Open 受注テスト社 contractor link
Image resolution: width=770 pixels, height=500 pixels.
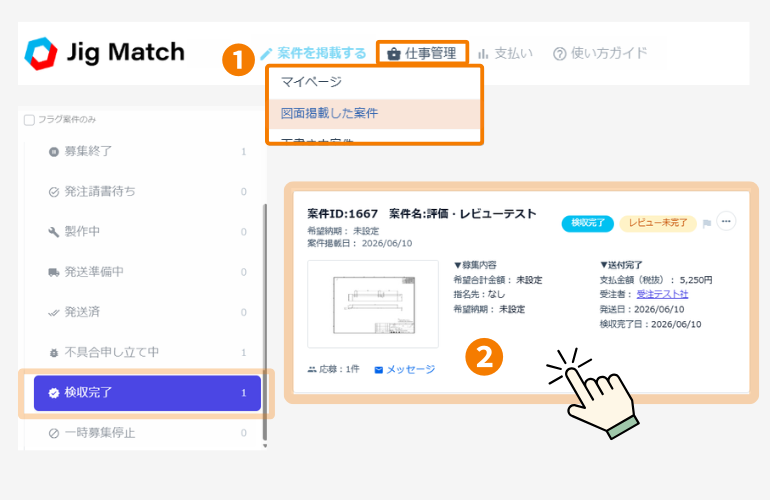tap(662, 294)
